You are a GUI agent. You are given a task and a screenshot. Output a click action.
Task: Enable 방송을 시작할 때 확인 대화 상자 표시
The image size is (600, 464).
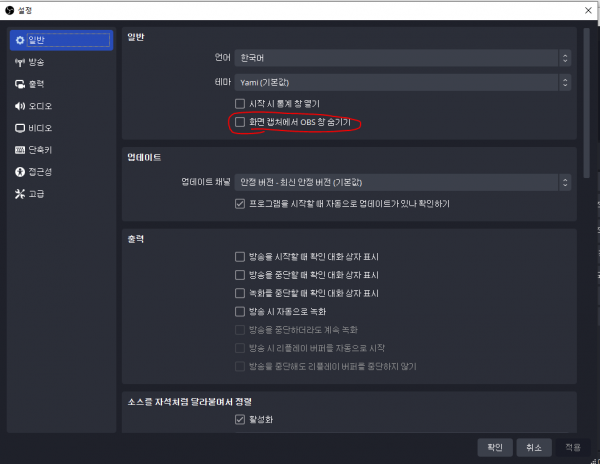point(240,257)
